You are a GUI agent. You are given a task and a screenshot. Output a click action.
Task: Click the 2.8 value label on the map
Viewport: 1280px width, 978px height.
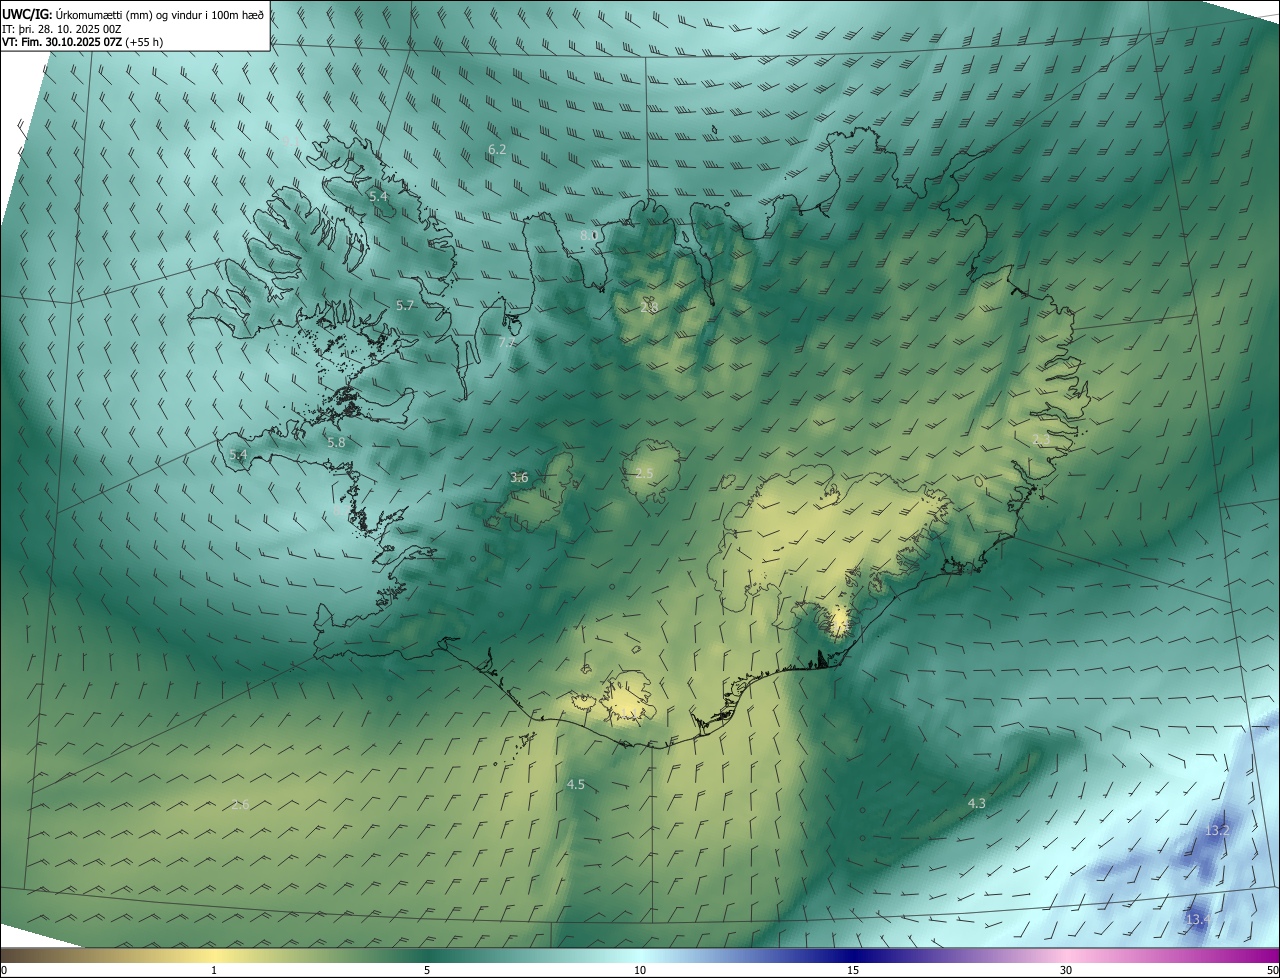[x=649, y=308]
